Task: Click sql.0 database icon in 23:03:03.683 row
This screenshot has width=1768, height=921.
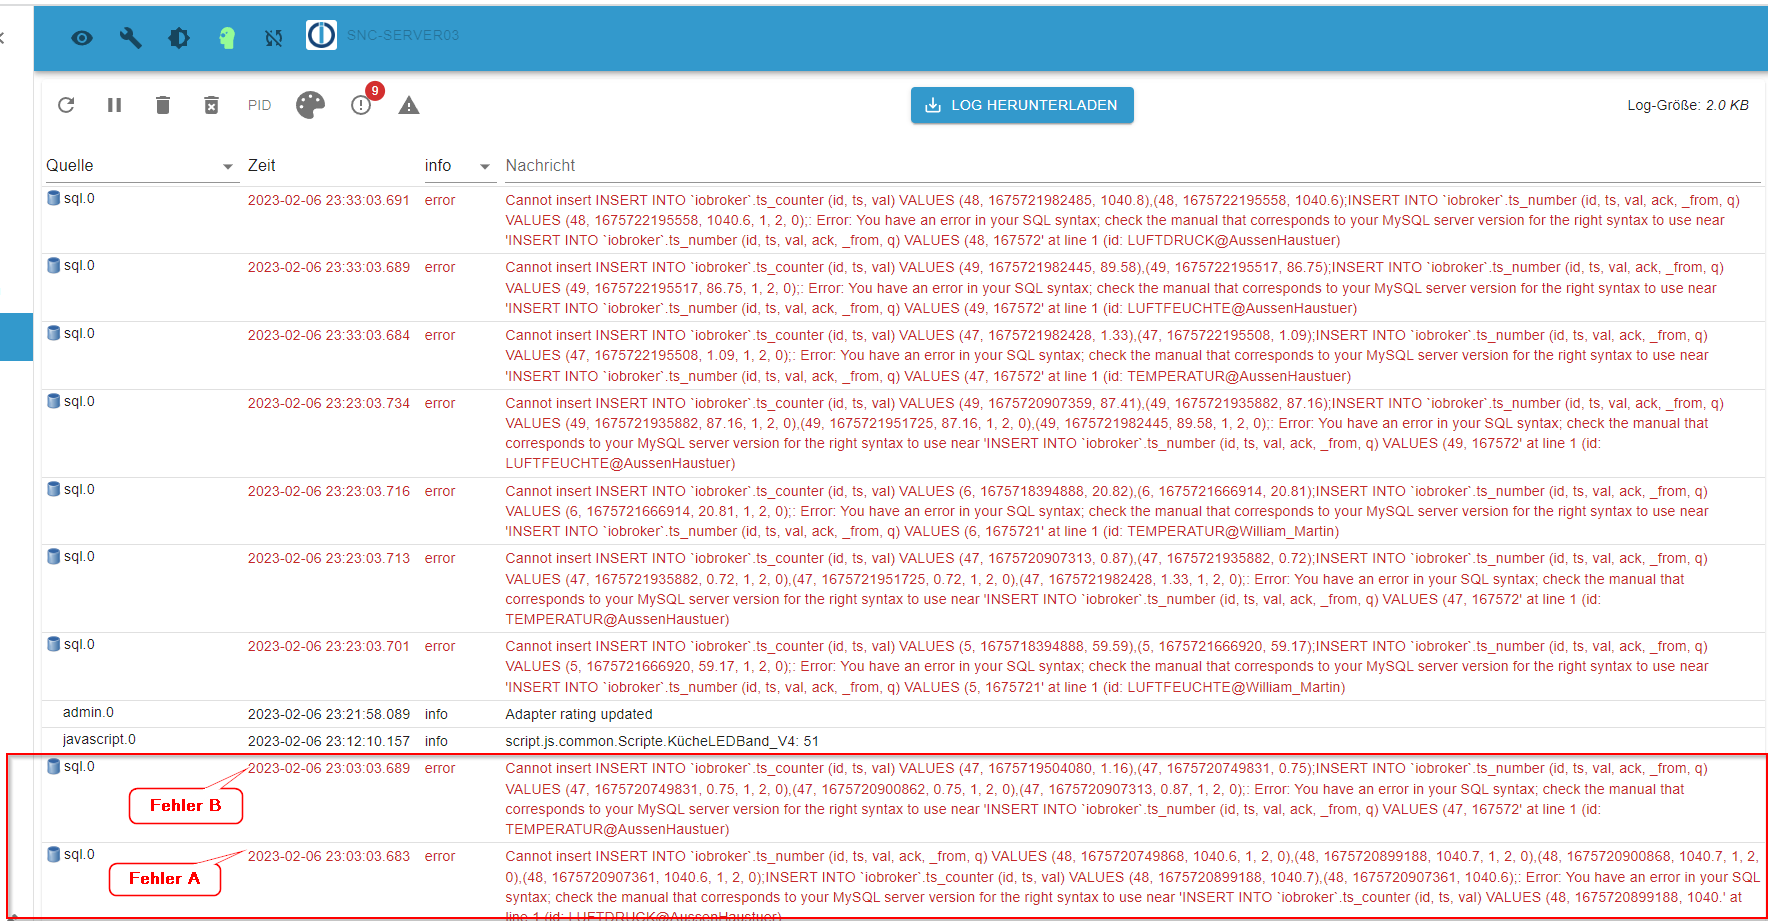Action: [x=54, y=854]
